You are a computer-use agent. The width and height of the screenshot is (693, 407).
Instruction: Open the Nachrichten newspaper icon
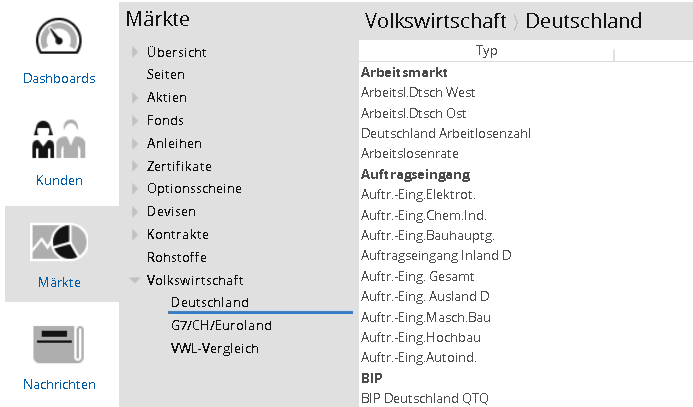[59, 345]
